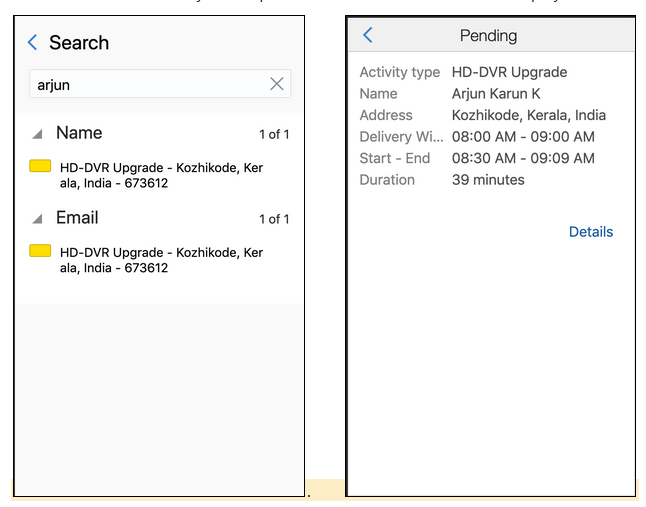
Task: Clear the 'arjun' search text
Action: click(276, 84)
